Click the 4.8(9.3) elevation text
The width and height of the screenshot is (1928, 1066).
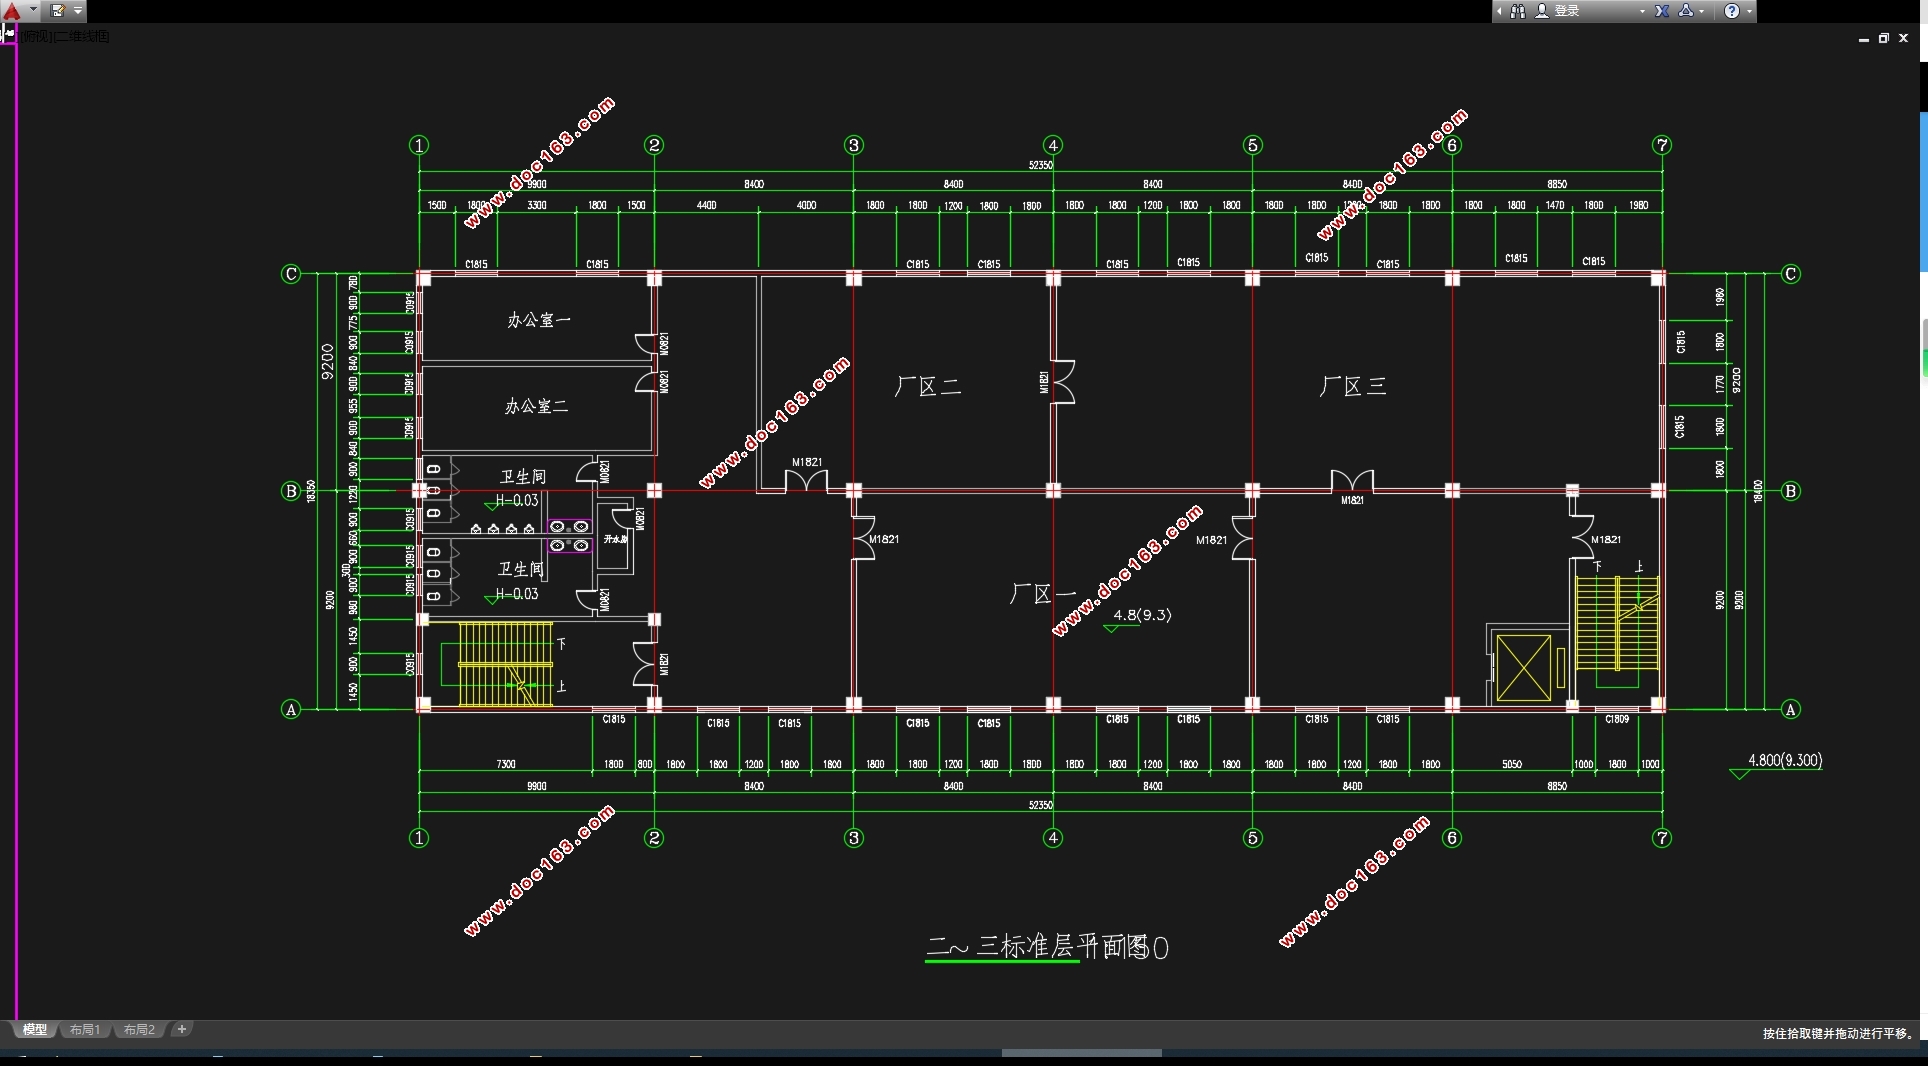pos(1142,615)
